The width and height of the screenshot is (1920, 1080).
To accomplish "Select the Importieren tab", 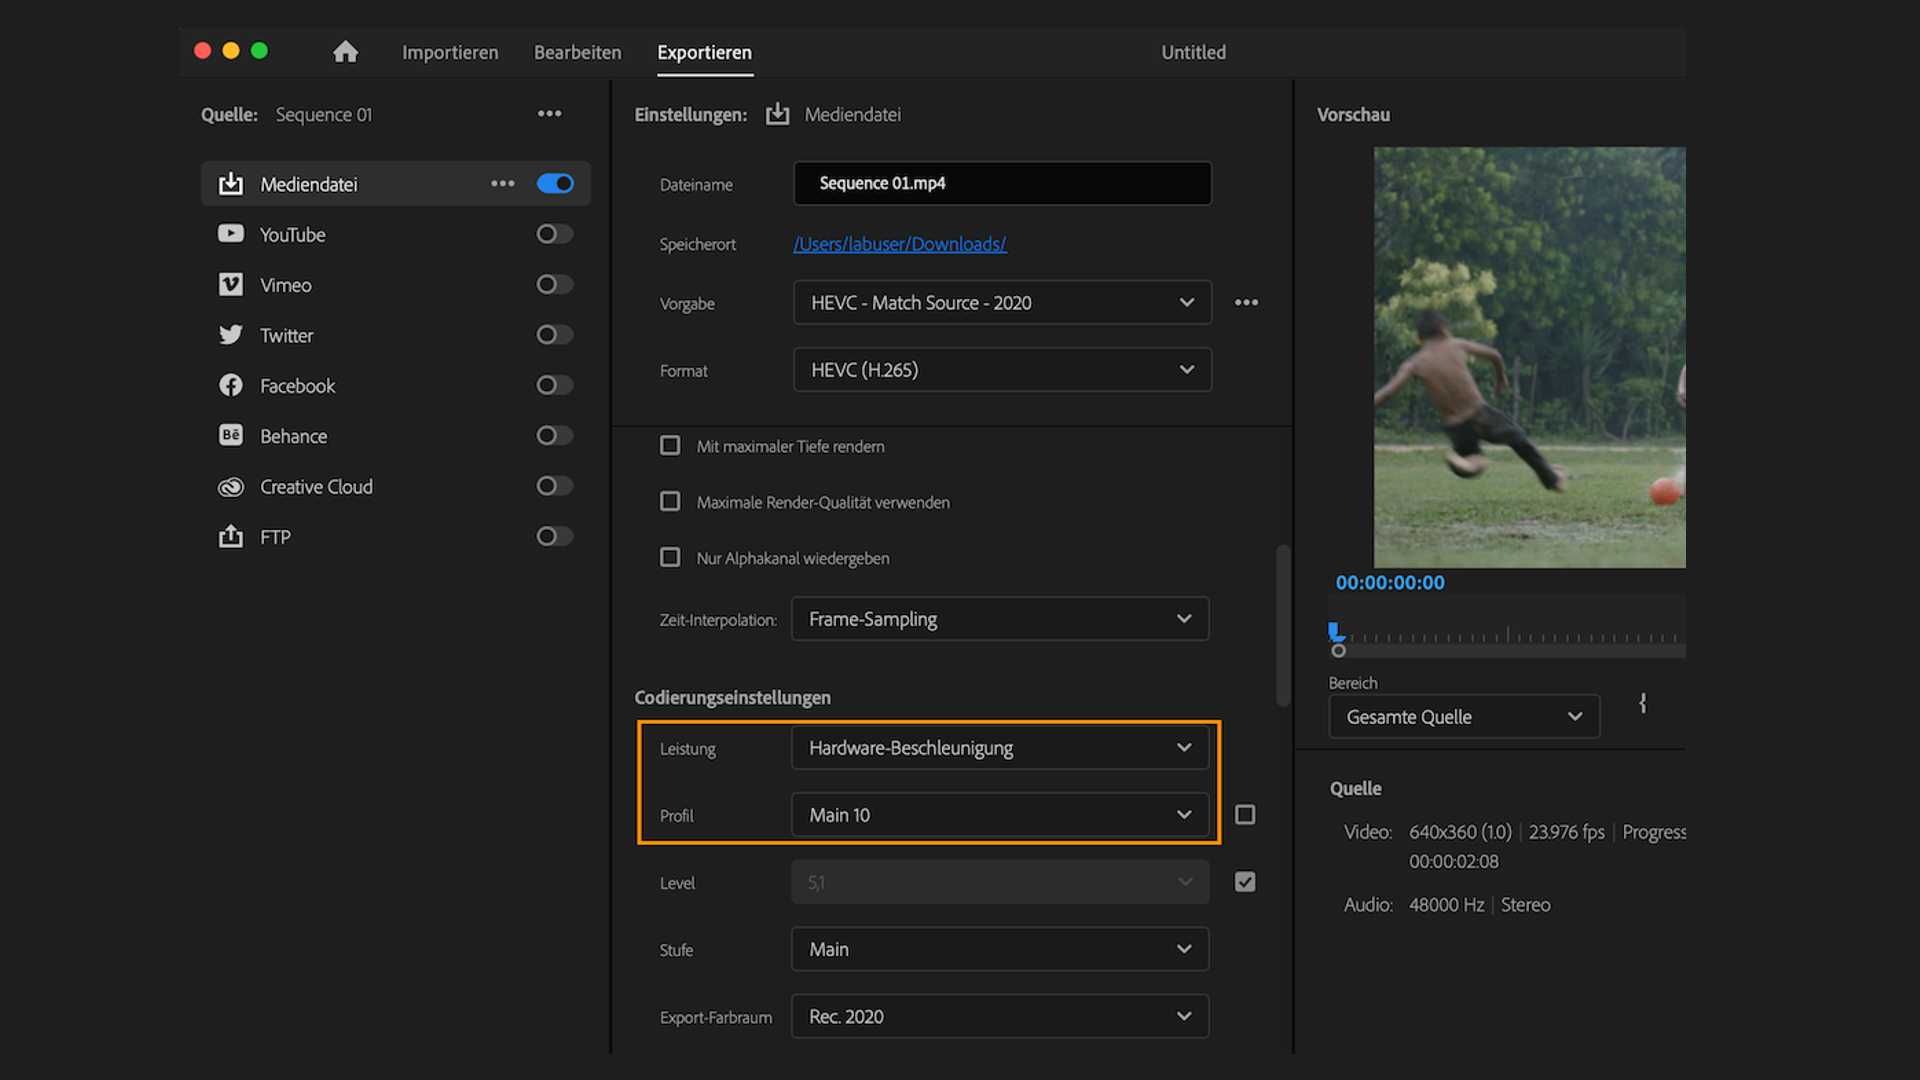I will point(450,52).
